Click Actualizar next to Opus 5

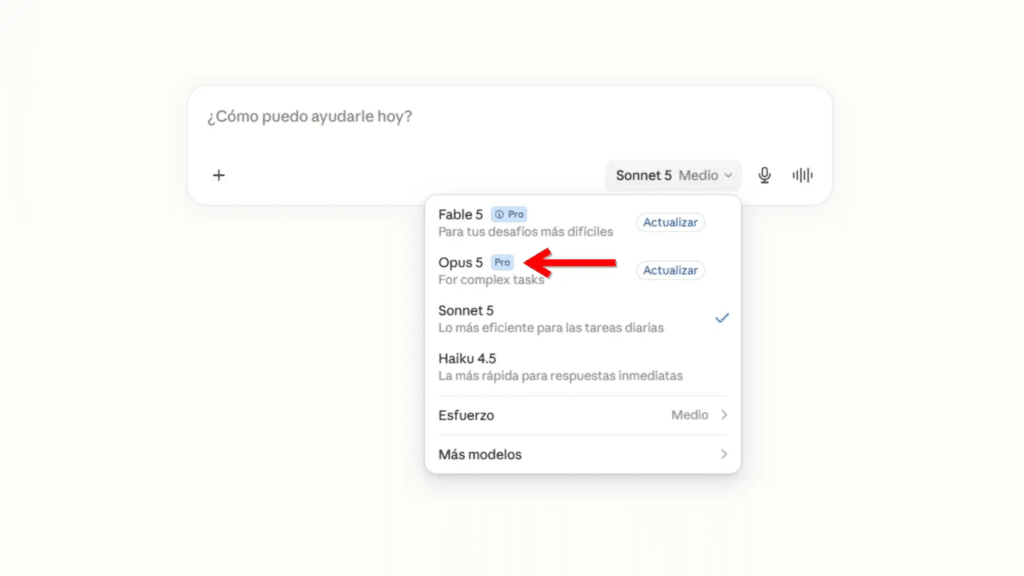670,270
